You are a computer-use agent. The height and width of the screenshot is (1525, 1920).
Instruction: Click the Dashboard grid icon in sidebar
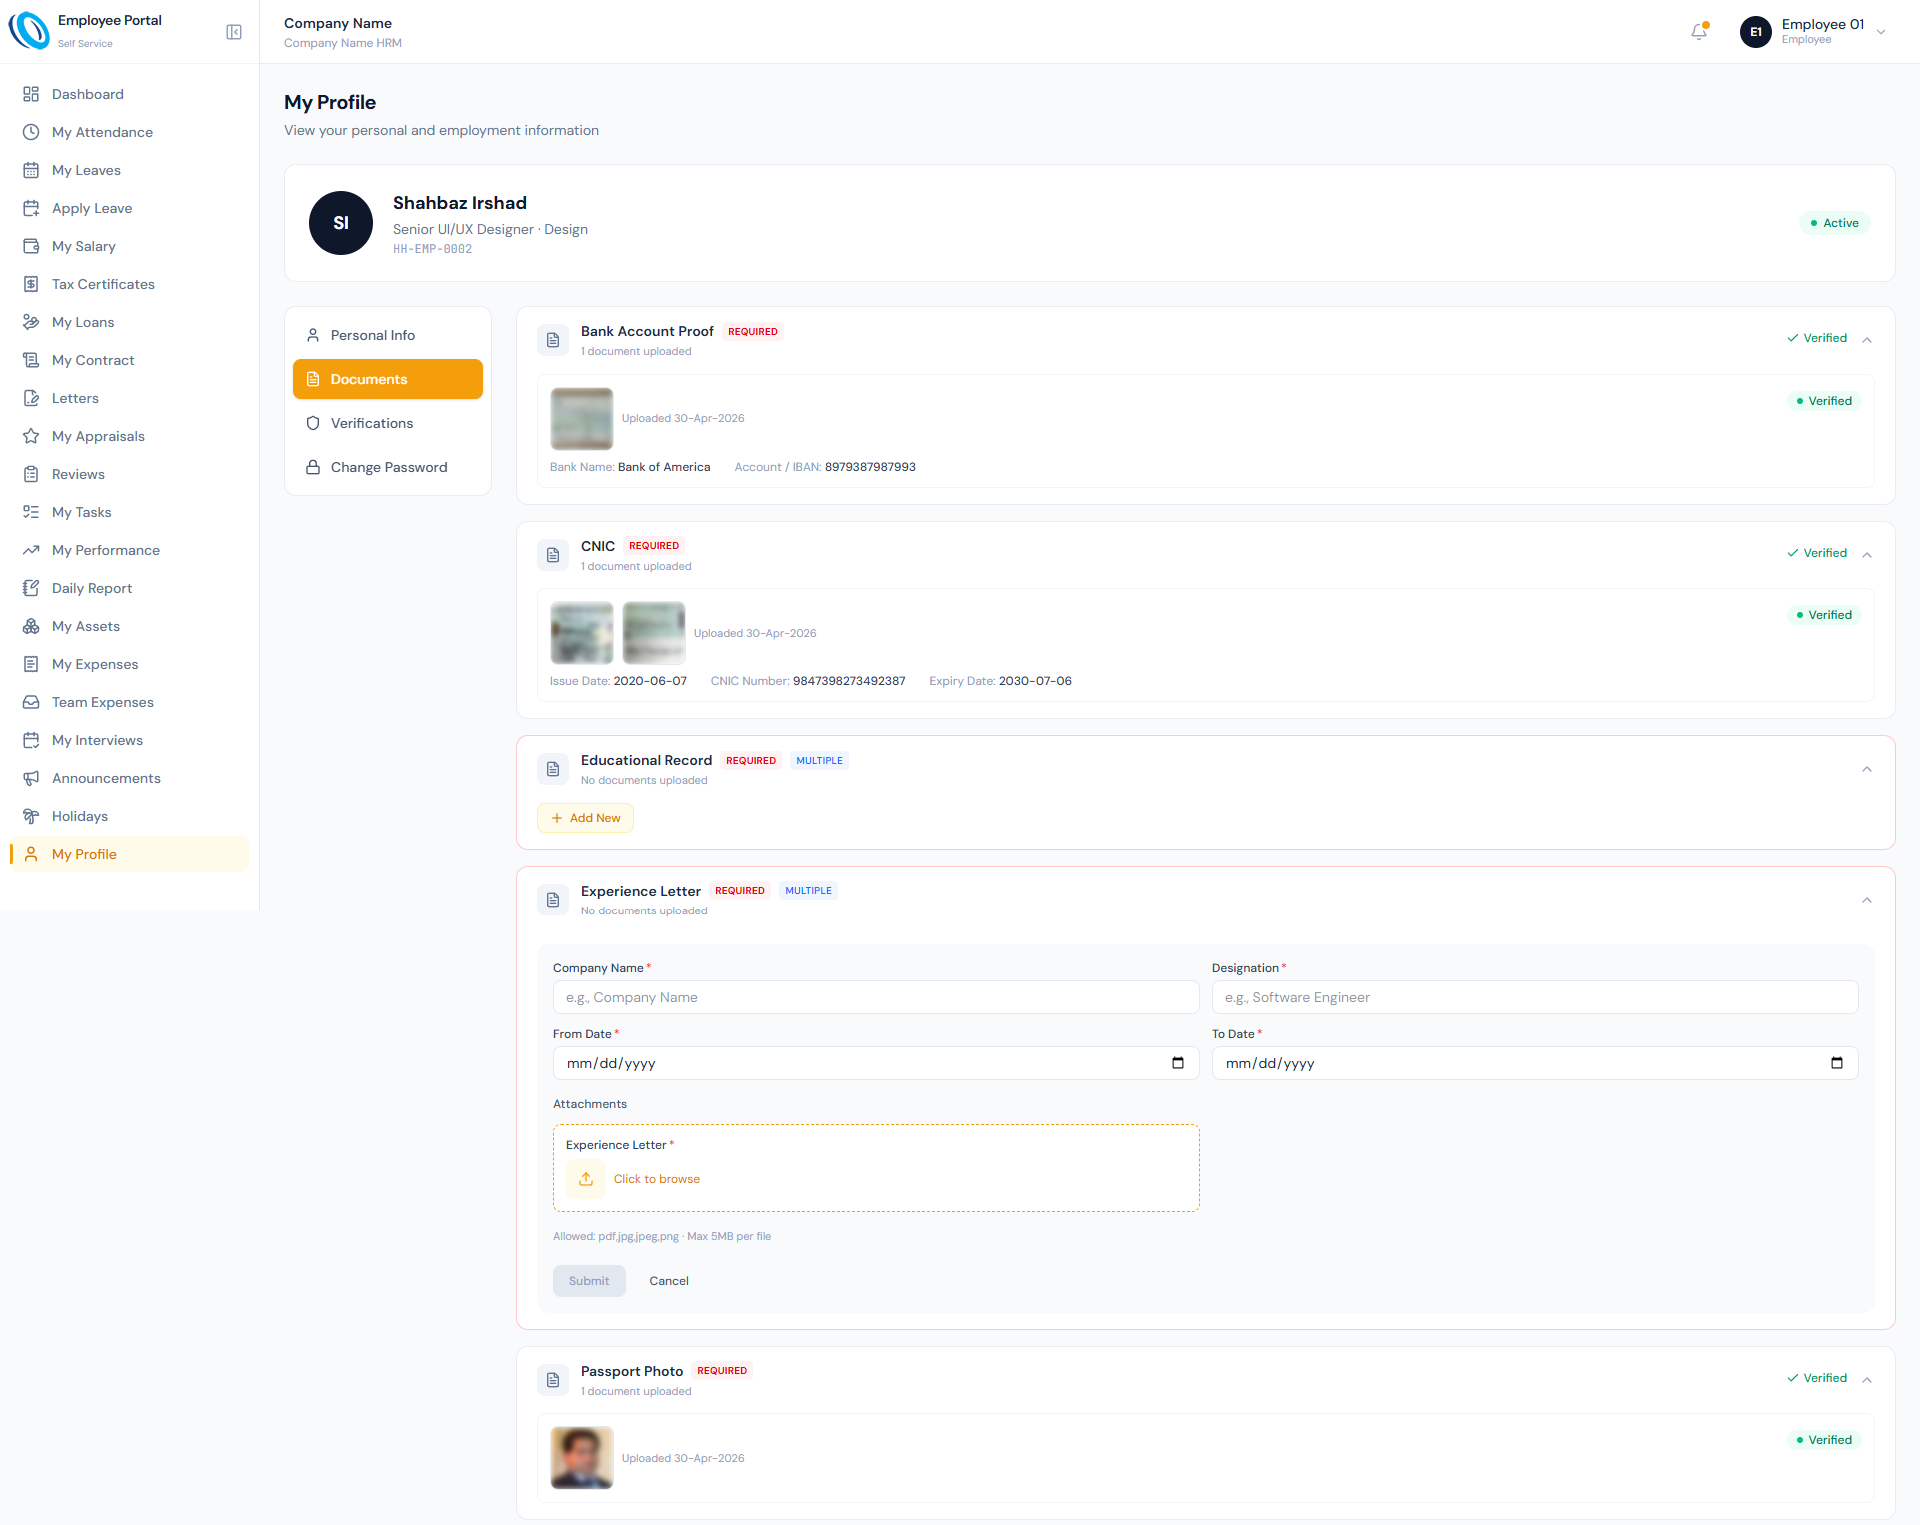pos(31,94)
